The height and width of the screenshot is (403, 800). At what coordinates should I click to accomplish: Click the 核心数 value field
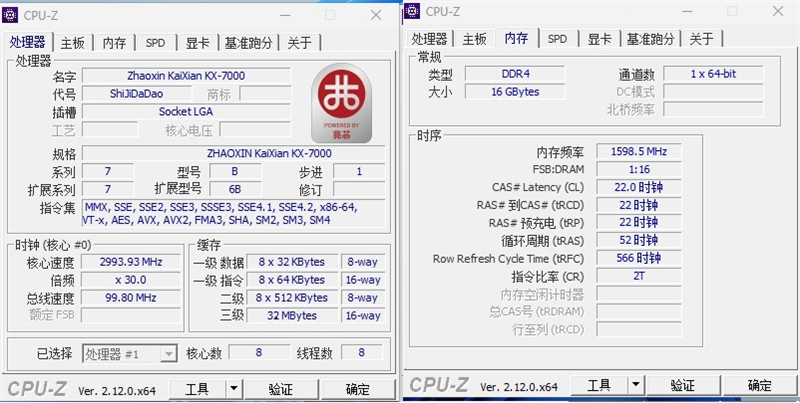point(259,352)
